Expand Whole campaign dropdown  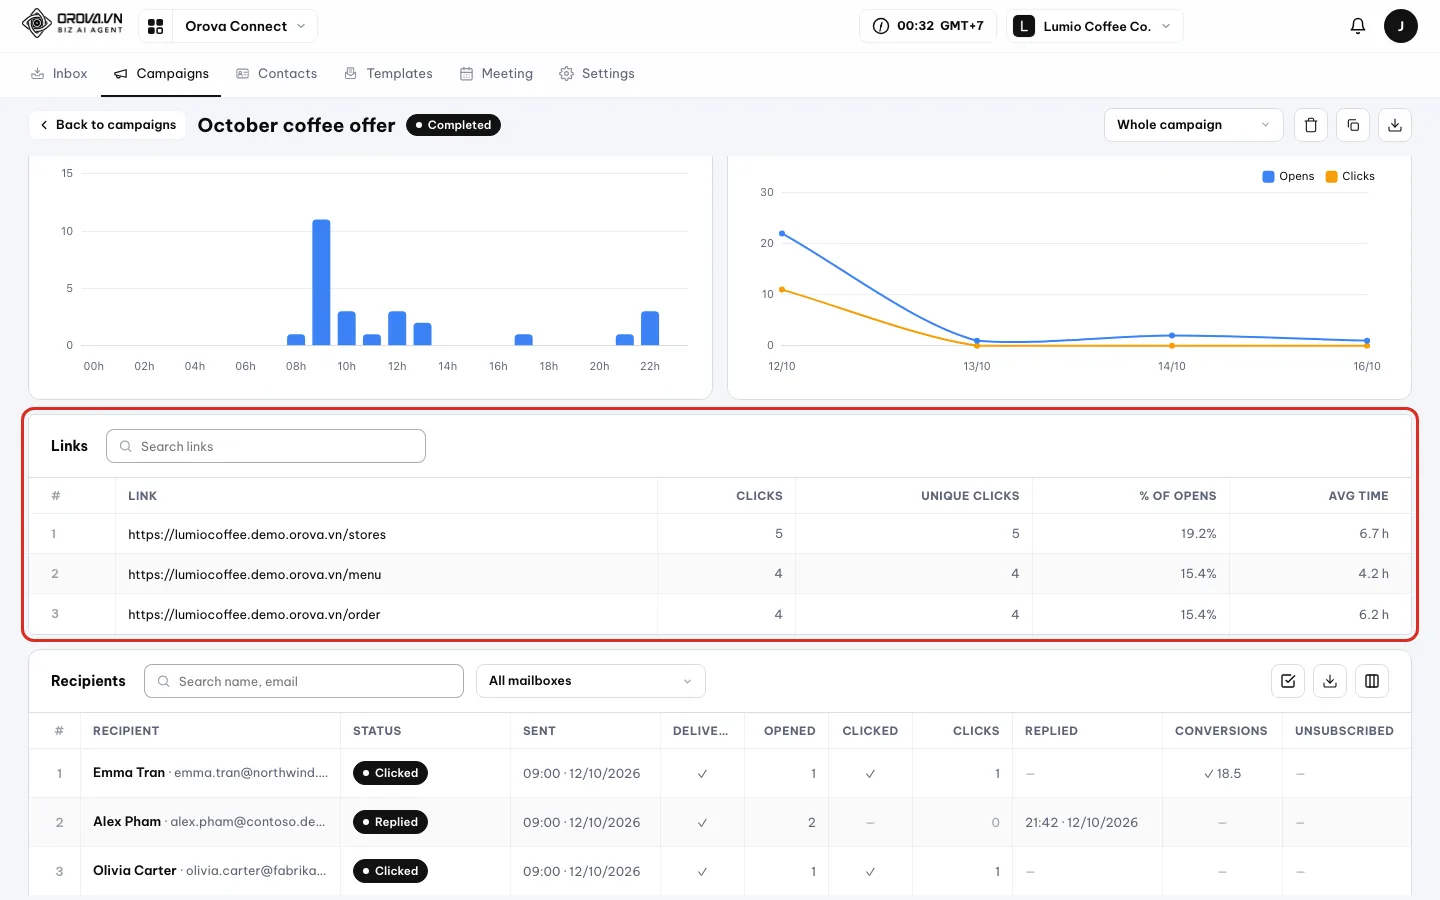1194,125
